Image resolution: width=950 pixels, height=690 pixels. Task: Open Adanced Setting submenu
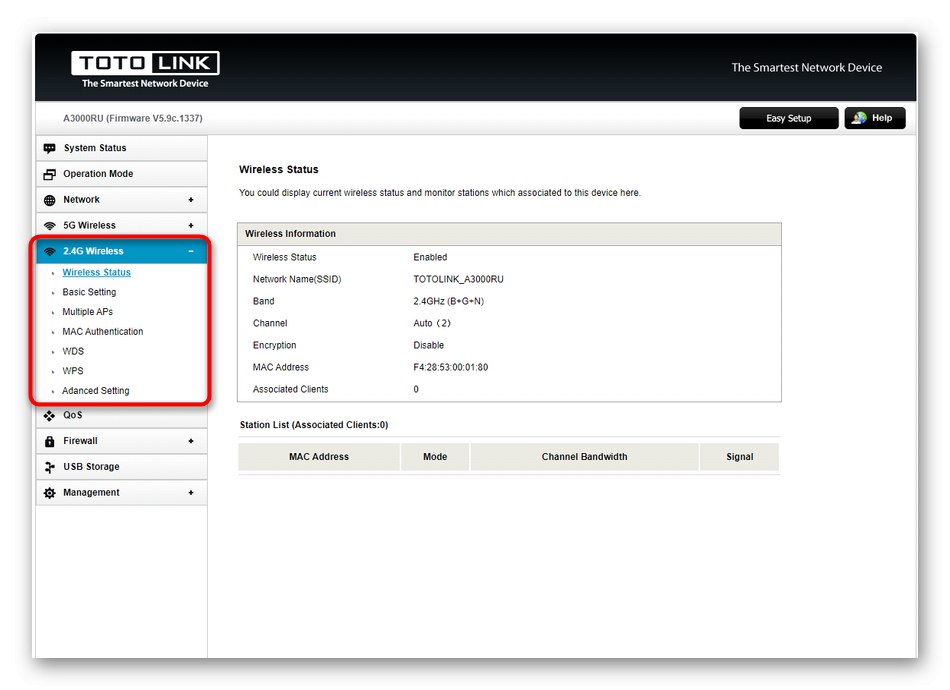click(96, 391)
